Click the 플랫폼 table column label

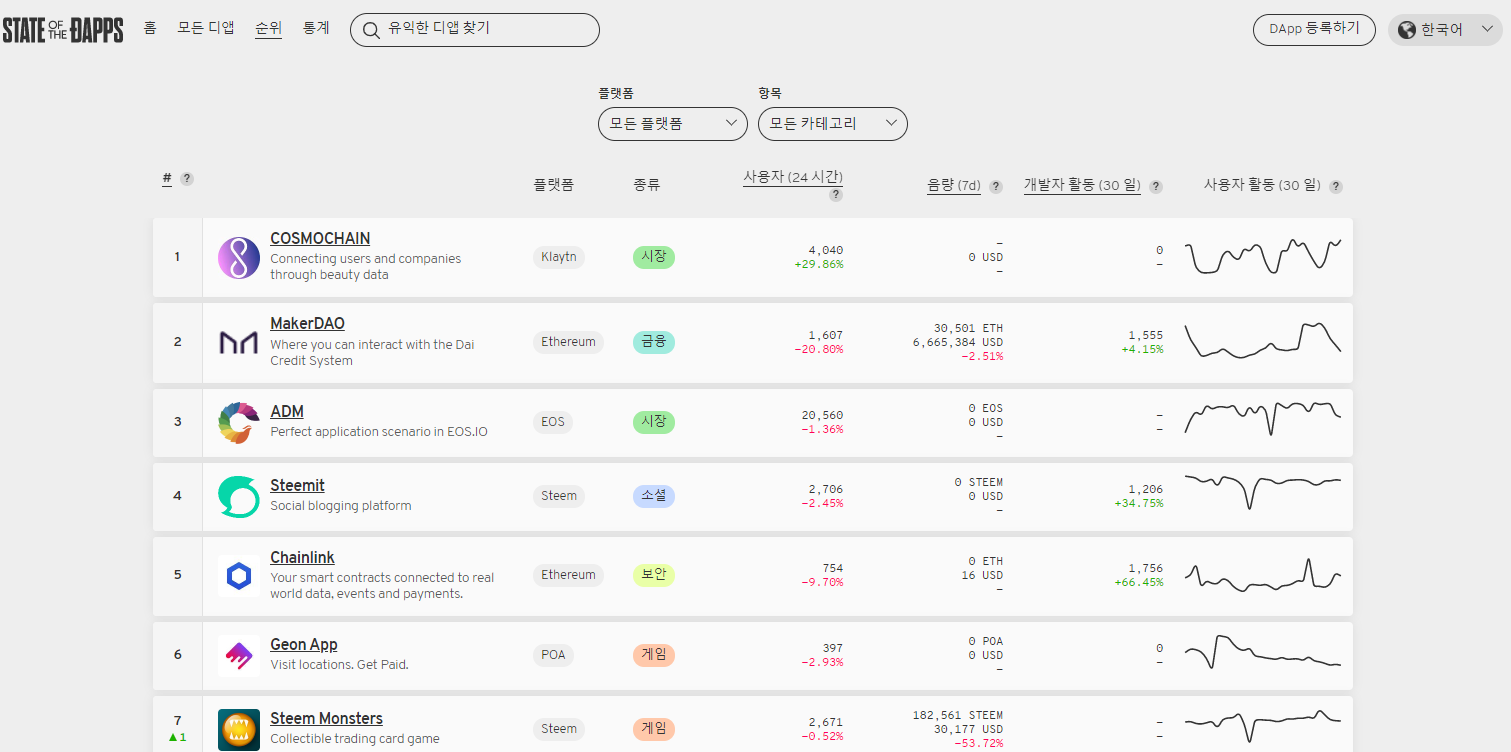coord(553,186)
